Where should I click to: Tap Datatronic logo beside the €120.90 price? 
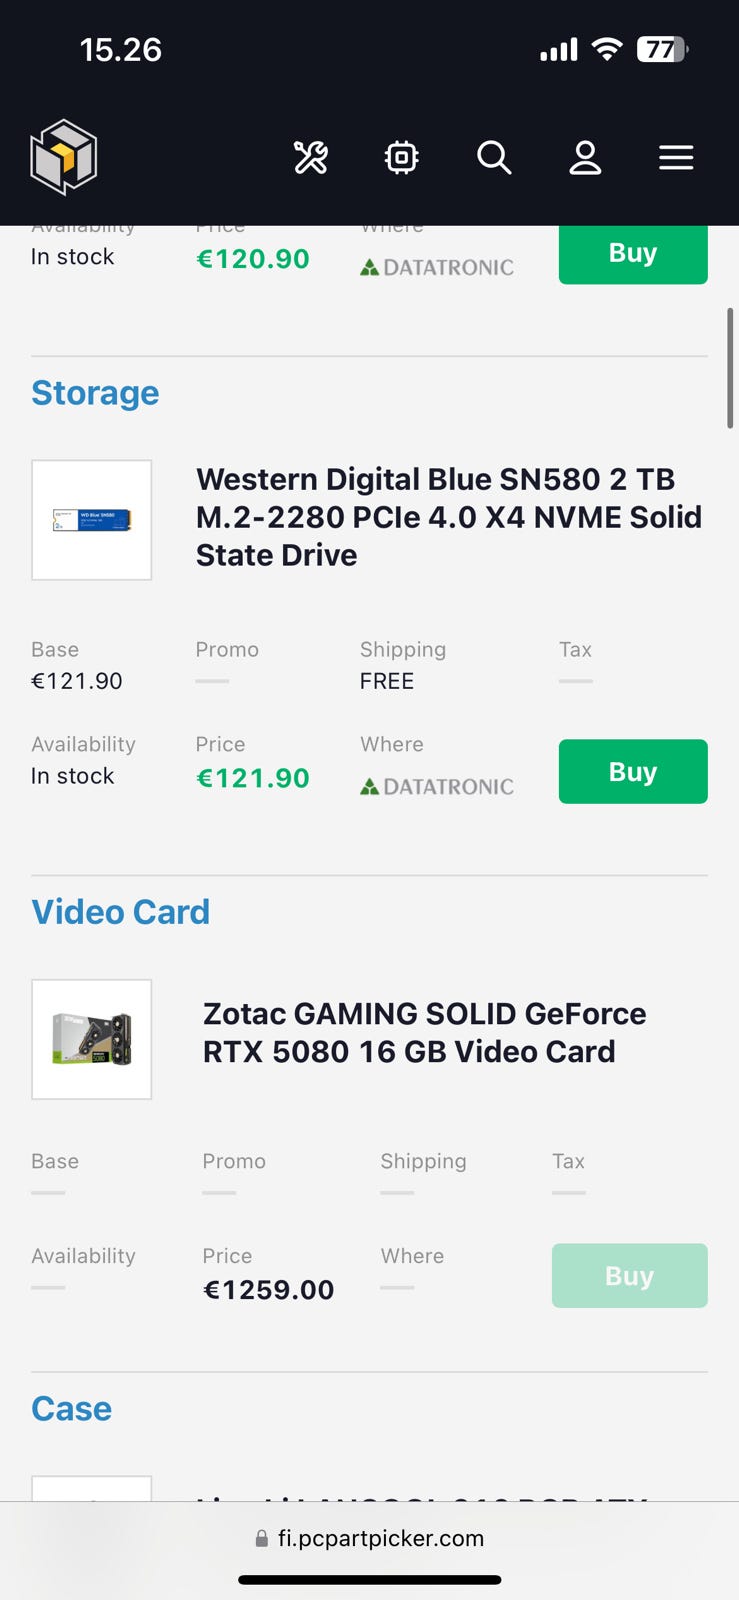coord(437,267)
